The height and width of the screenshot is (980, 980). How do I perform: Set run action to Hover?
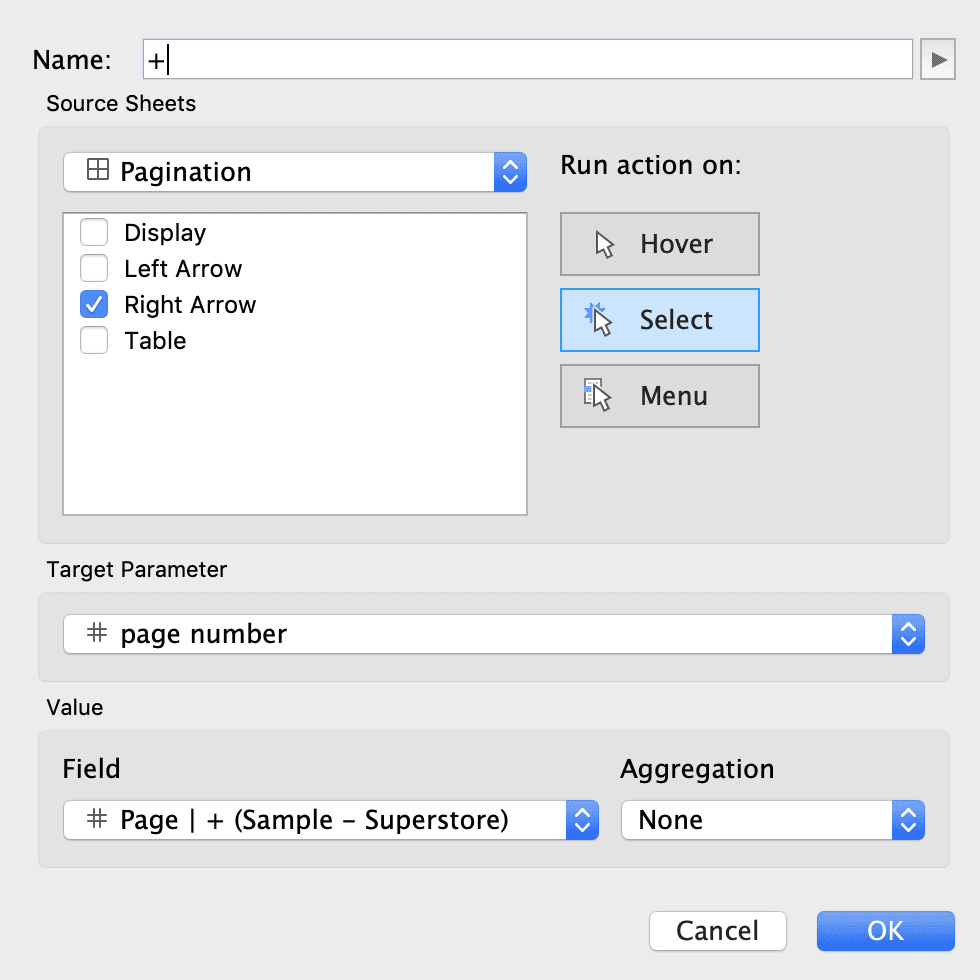pyautogui.click(x=659, y=243)
